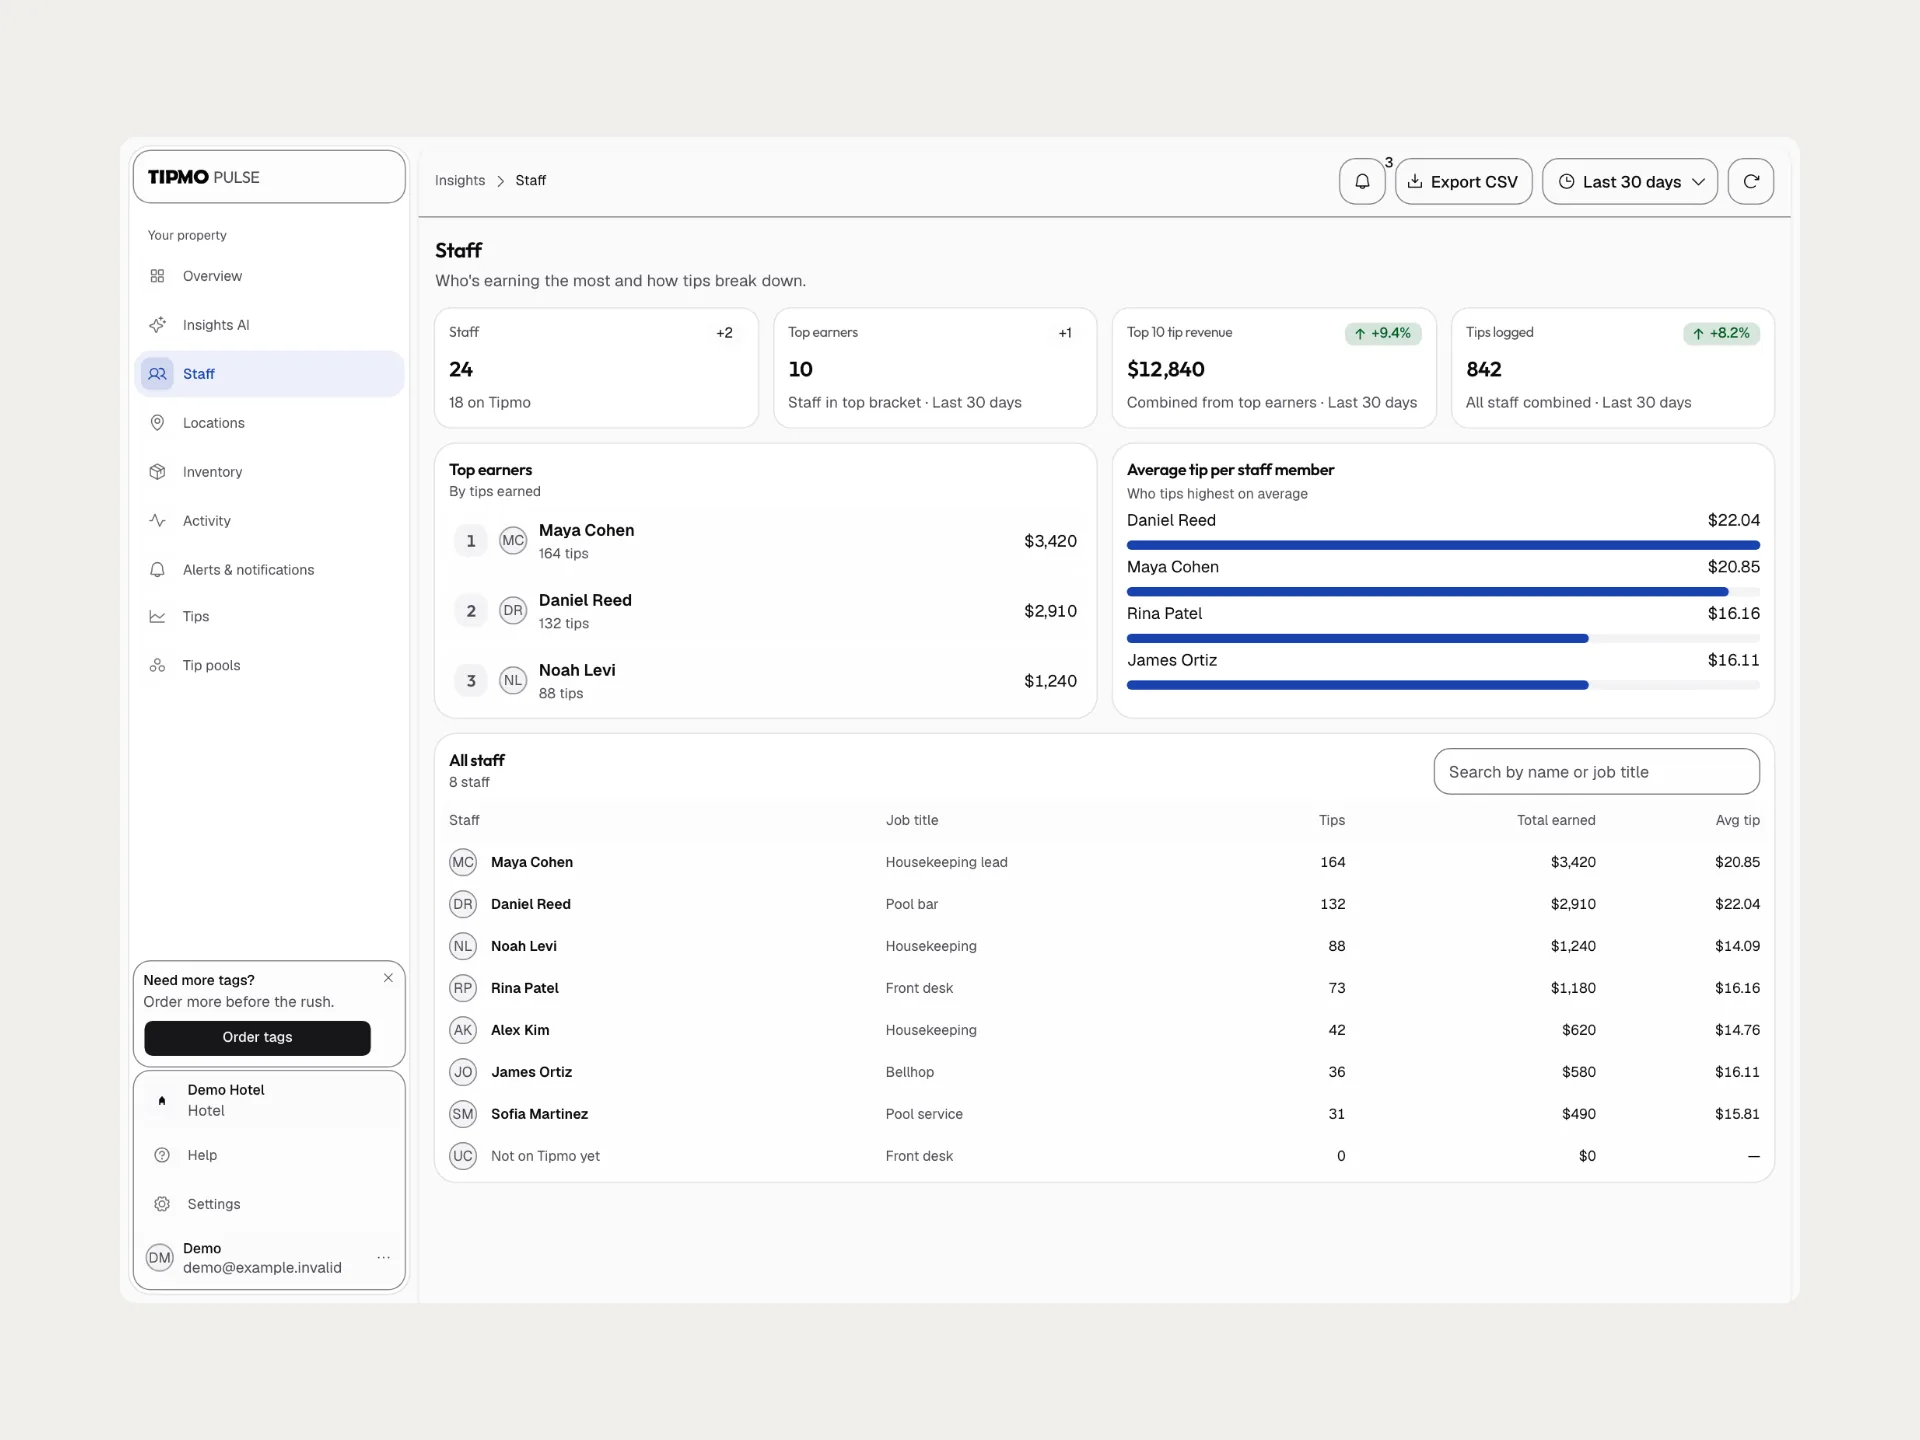Select Sofia Martinez in the staff table
The width and height of the screenshot is (1920, 1440).
click(x=1104, y=1114)
